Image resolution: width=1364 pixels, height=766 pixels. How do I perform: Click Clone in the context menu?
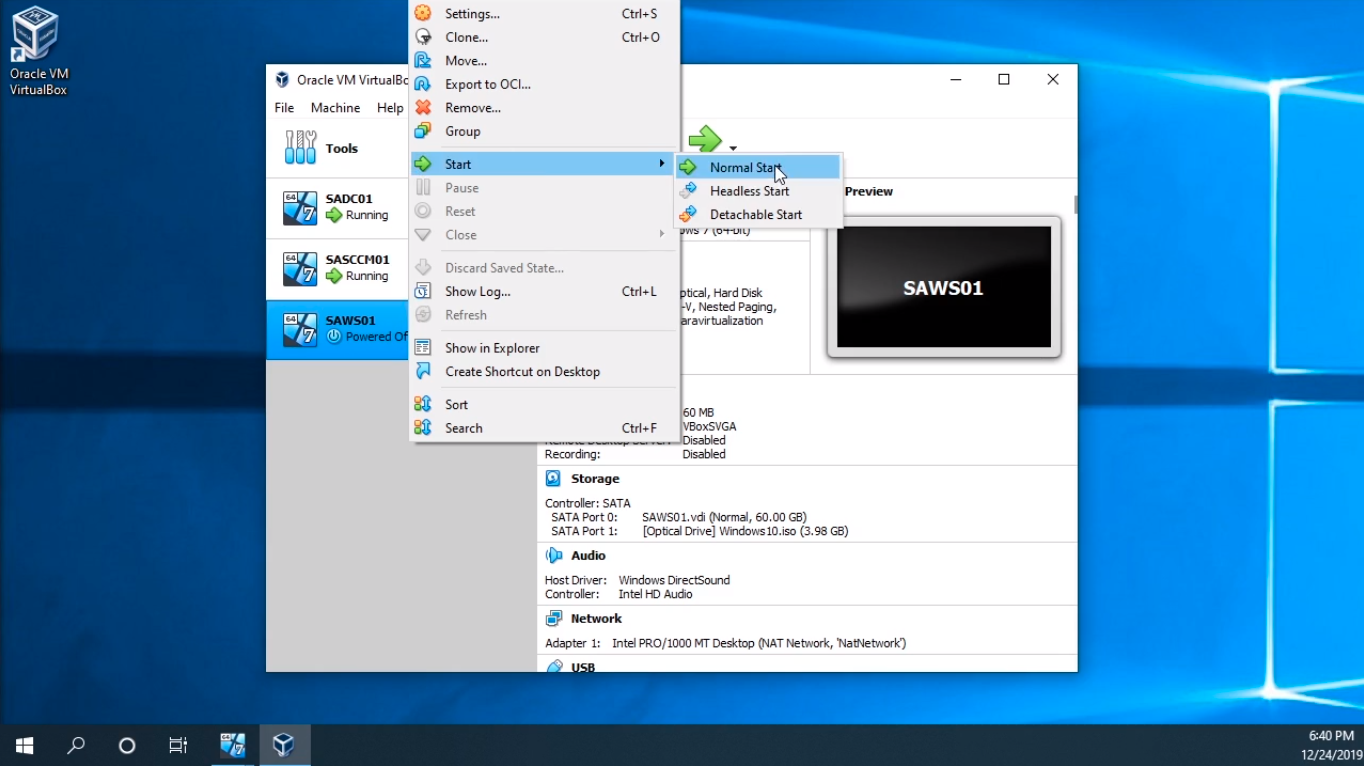(x=466, y=38)
